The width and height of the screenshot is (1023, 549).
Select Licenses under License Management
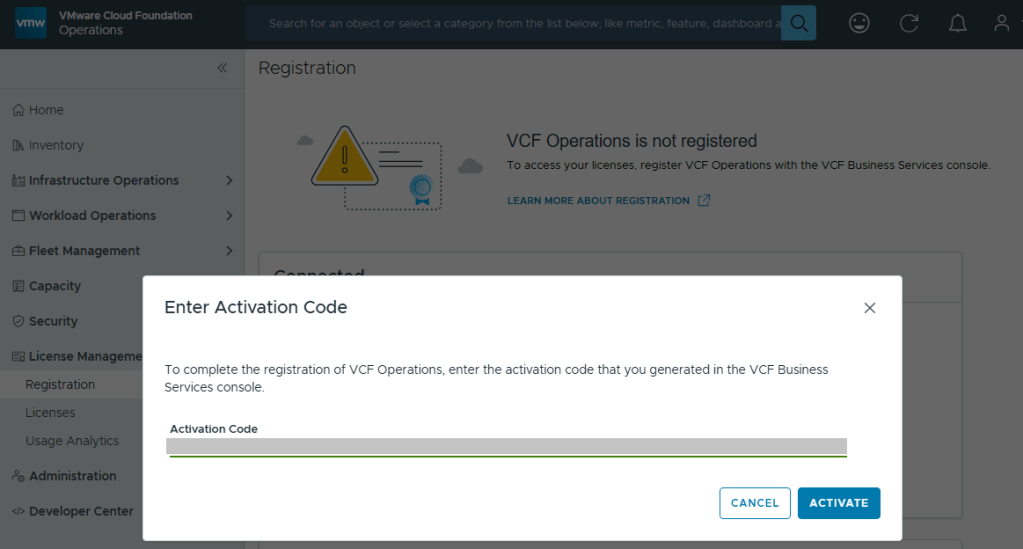point(50,413)
